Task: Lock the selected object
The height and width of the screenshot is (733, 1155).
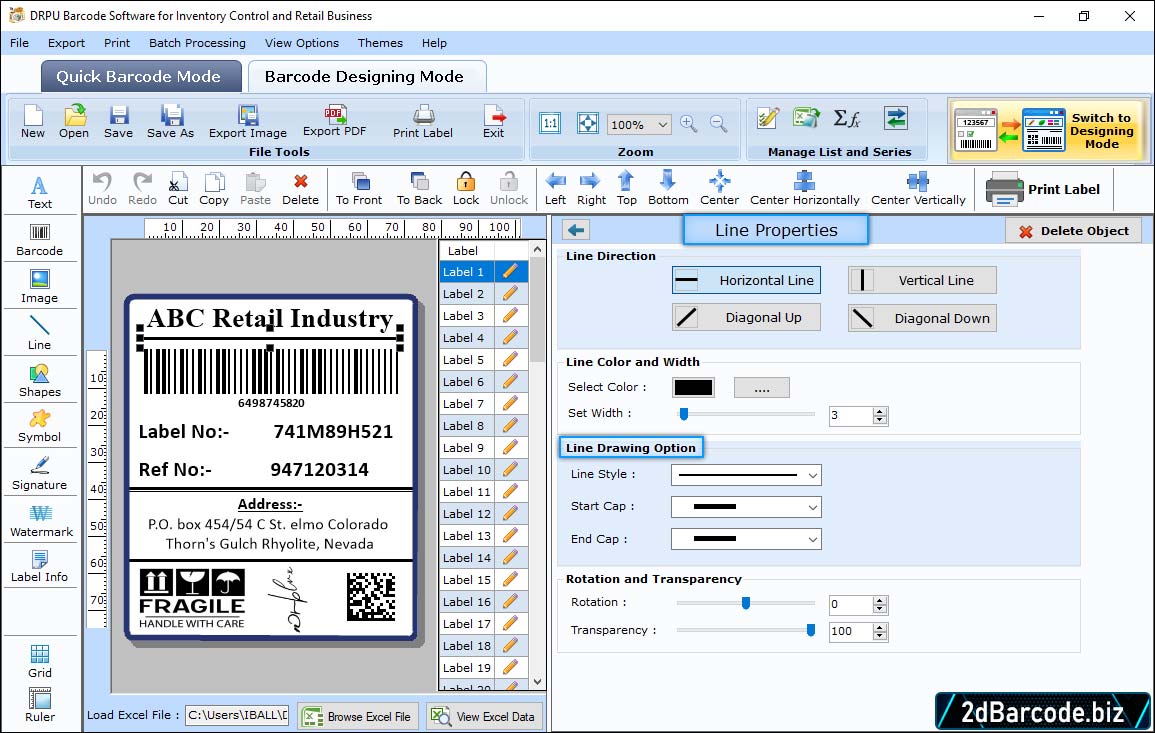Action: pos(466,189)
